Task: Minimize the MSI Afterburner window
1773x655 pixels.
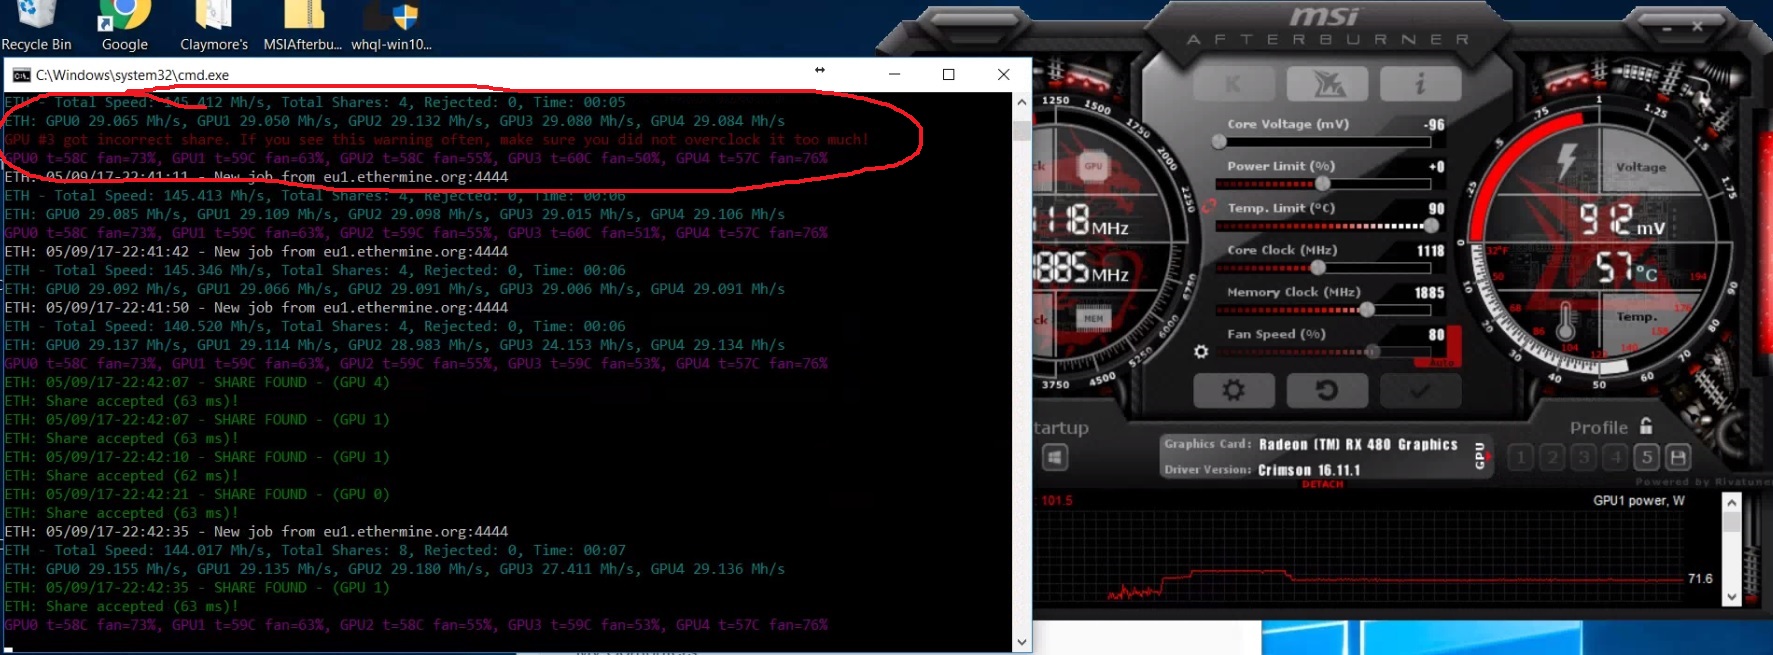Action: point(1667,29)
